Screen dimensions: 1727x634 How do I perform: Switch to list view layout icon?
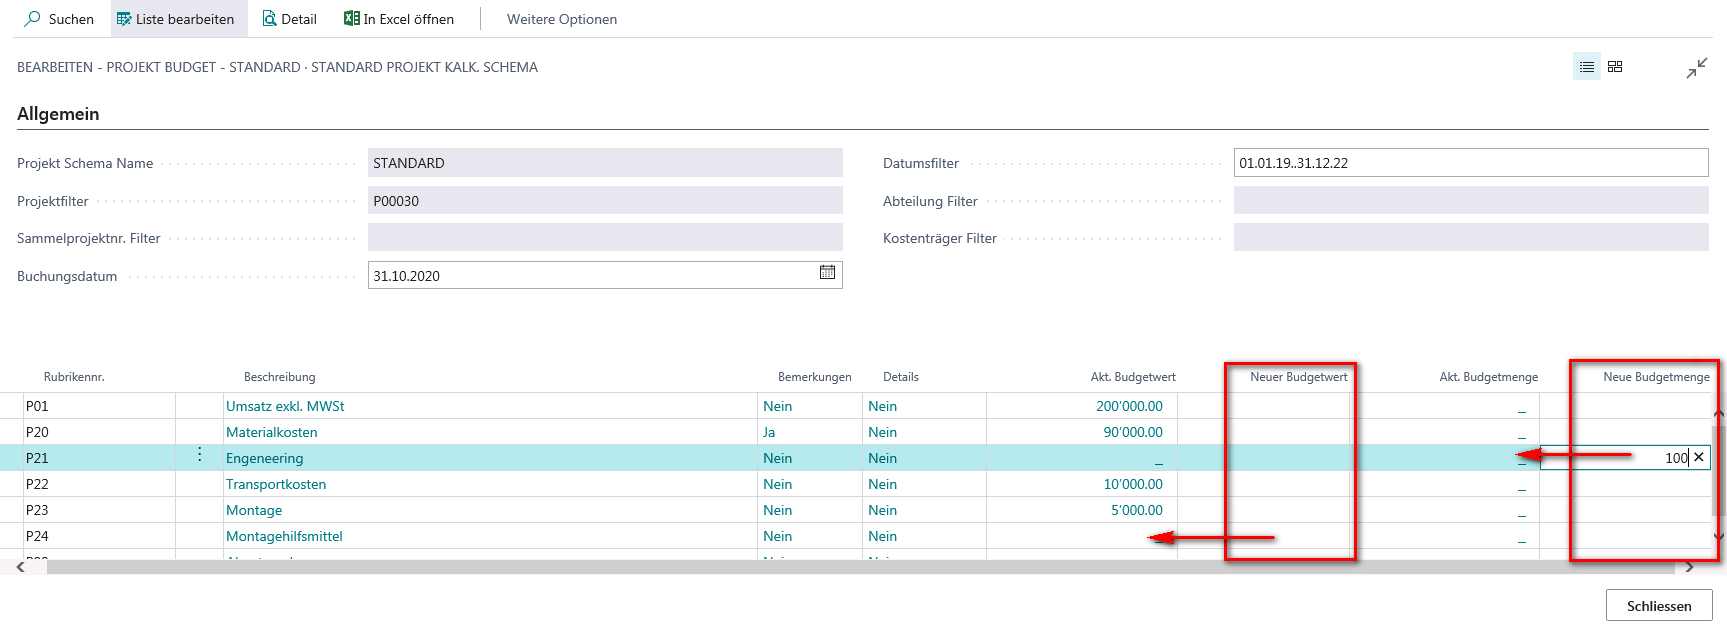(x=1587, y=67)
